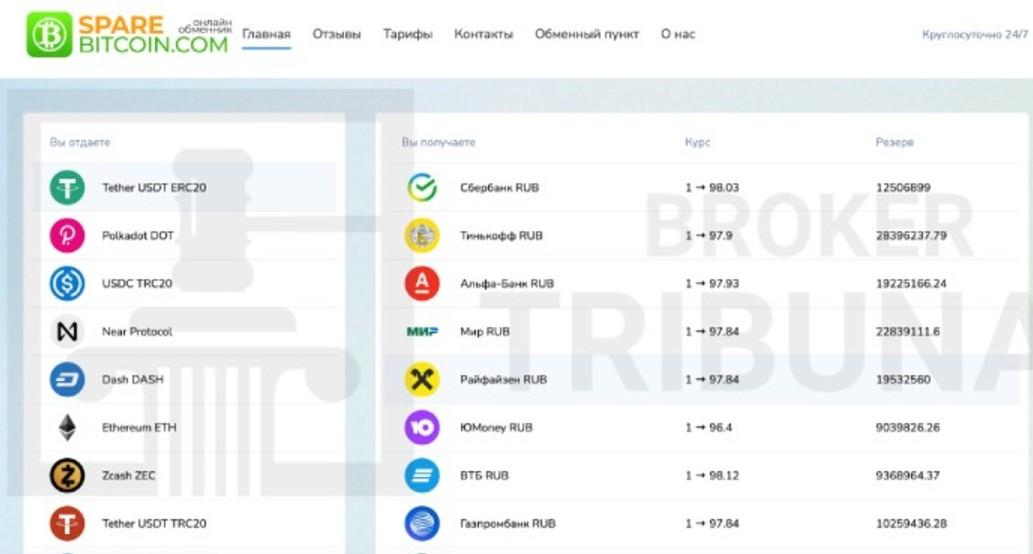Viewport: 1033px width, 554px height.
Task: Open the Главная tab
Action: (266, 34)
